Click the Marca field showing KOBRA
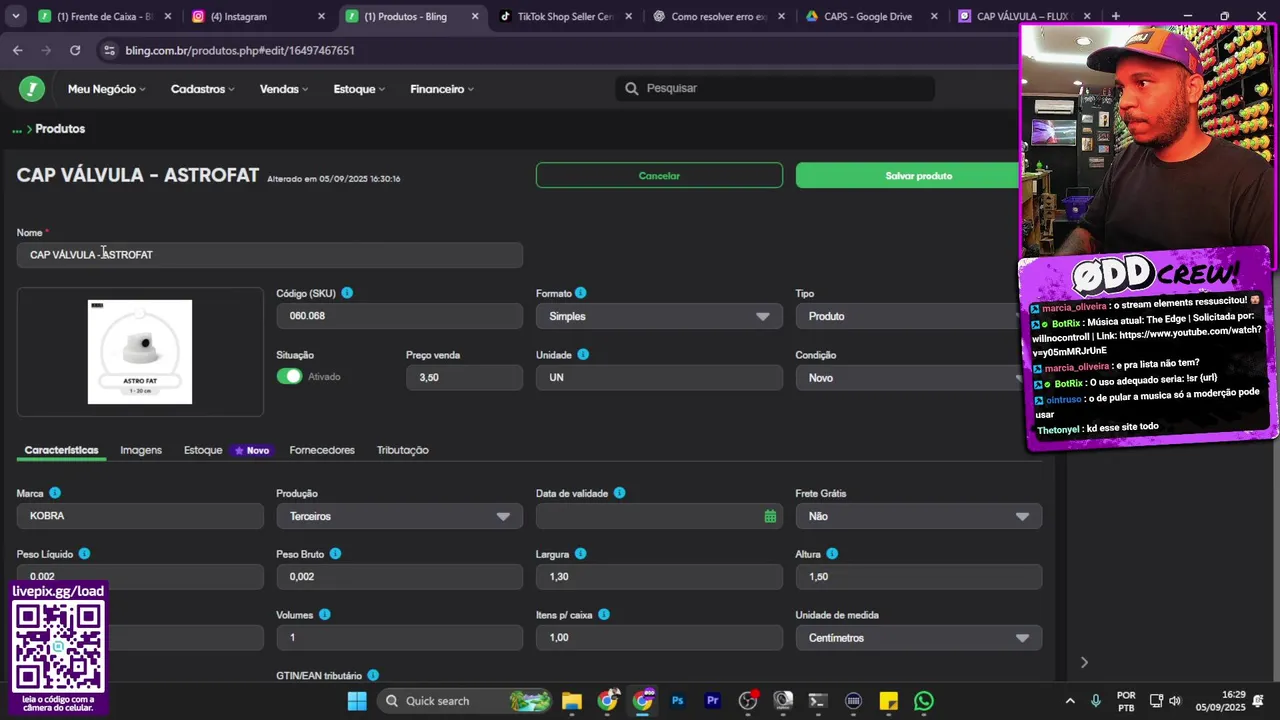 tap(140, 516)
